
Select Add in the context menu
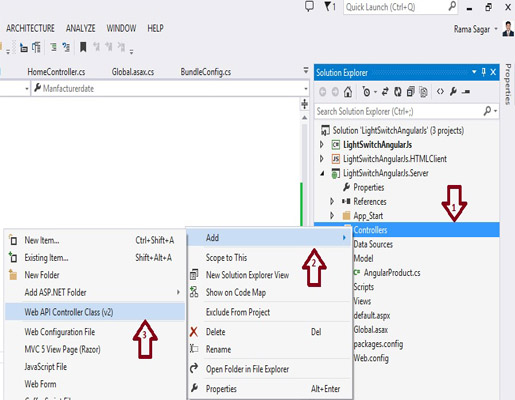268,238
